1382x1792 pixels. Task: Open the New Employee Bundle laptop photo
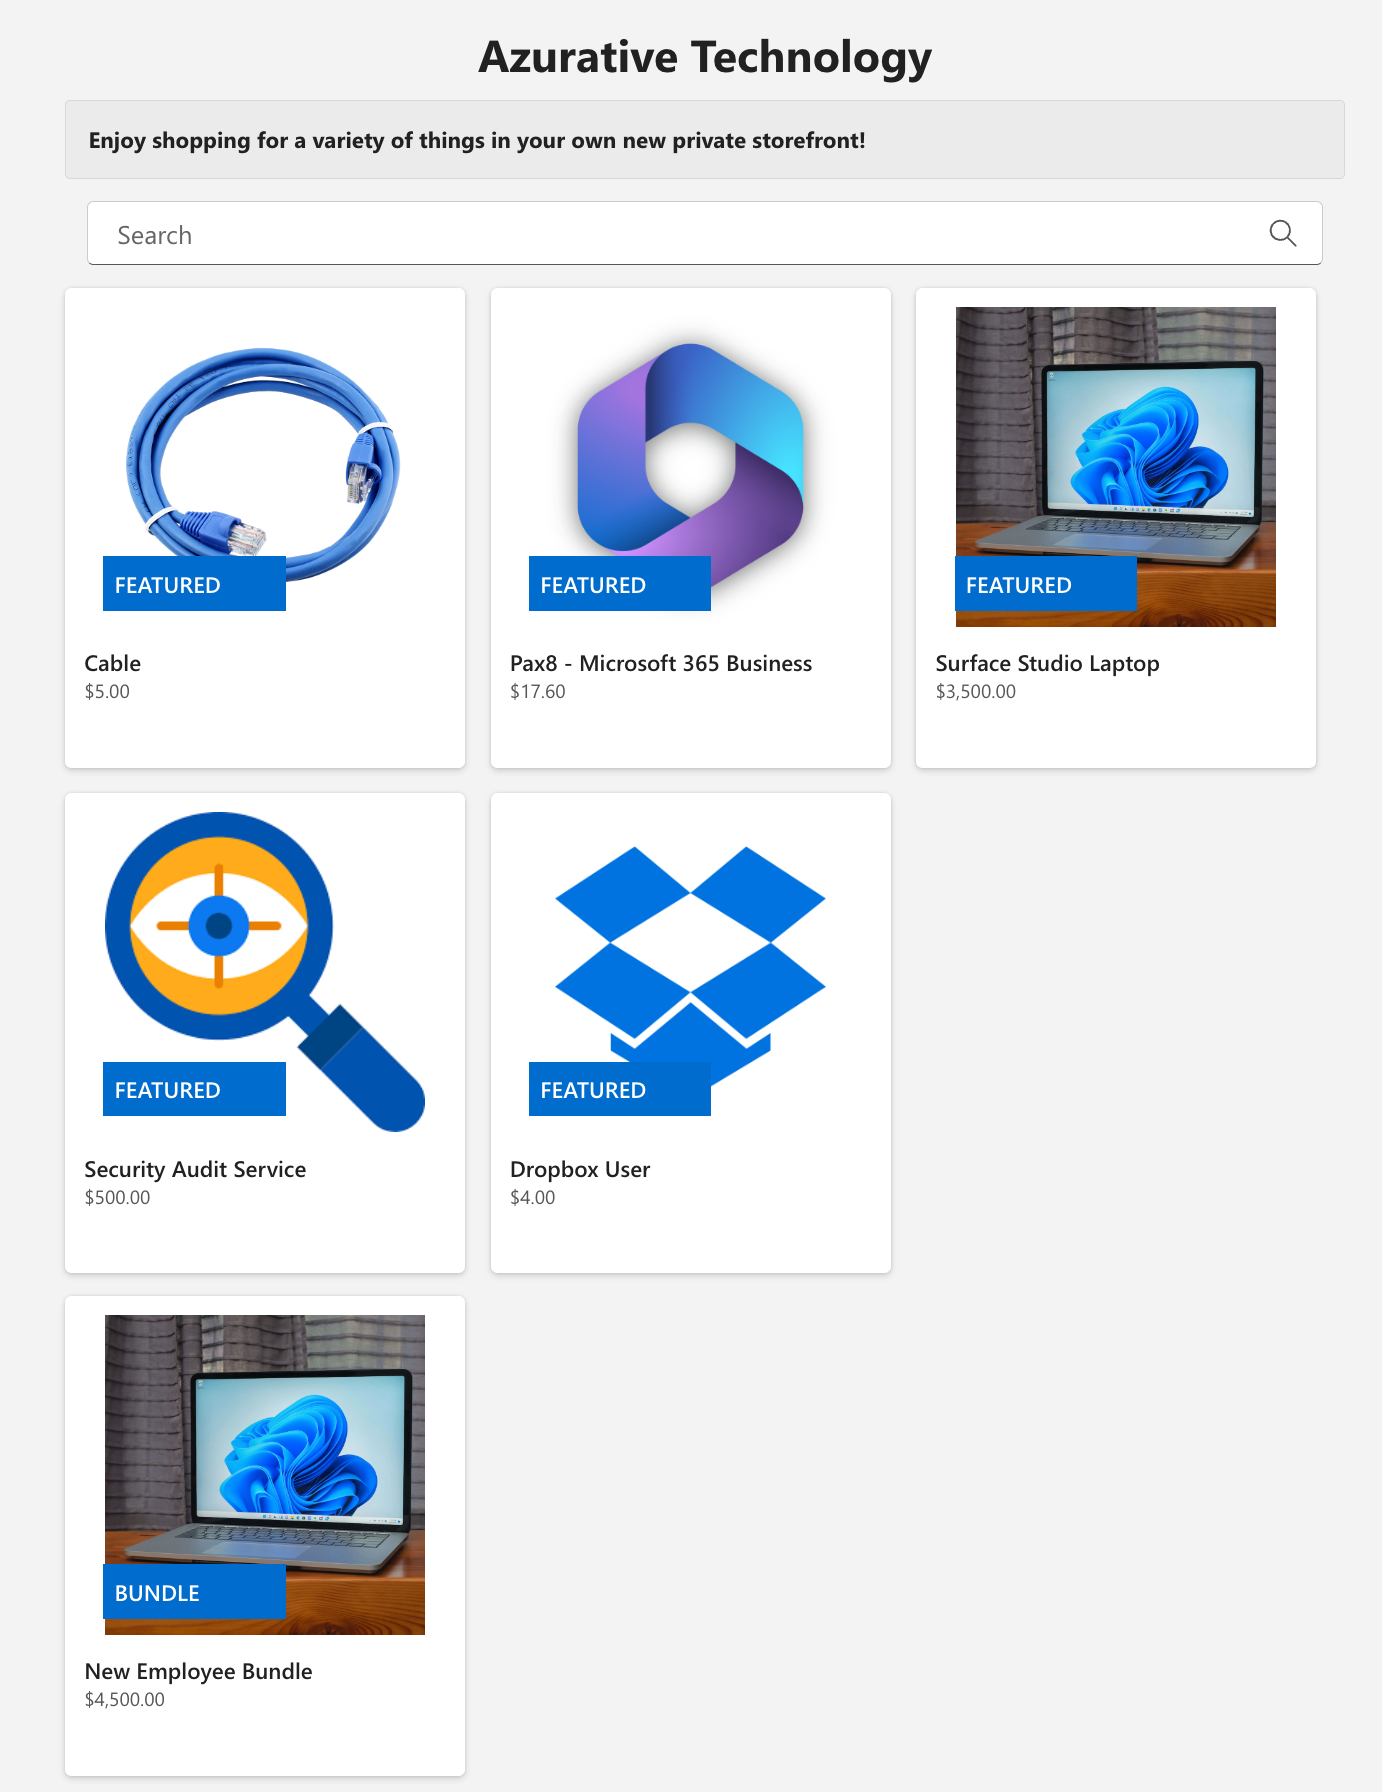(264, 1475)
